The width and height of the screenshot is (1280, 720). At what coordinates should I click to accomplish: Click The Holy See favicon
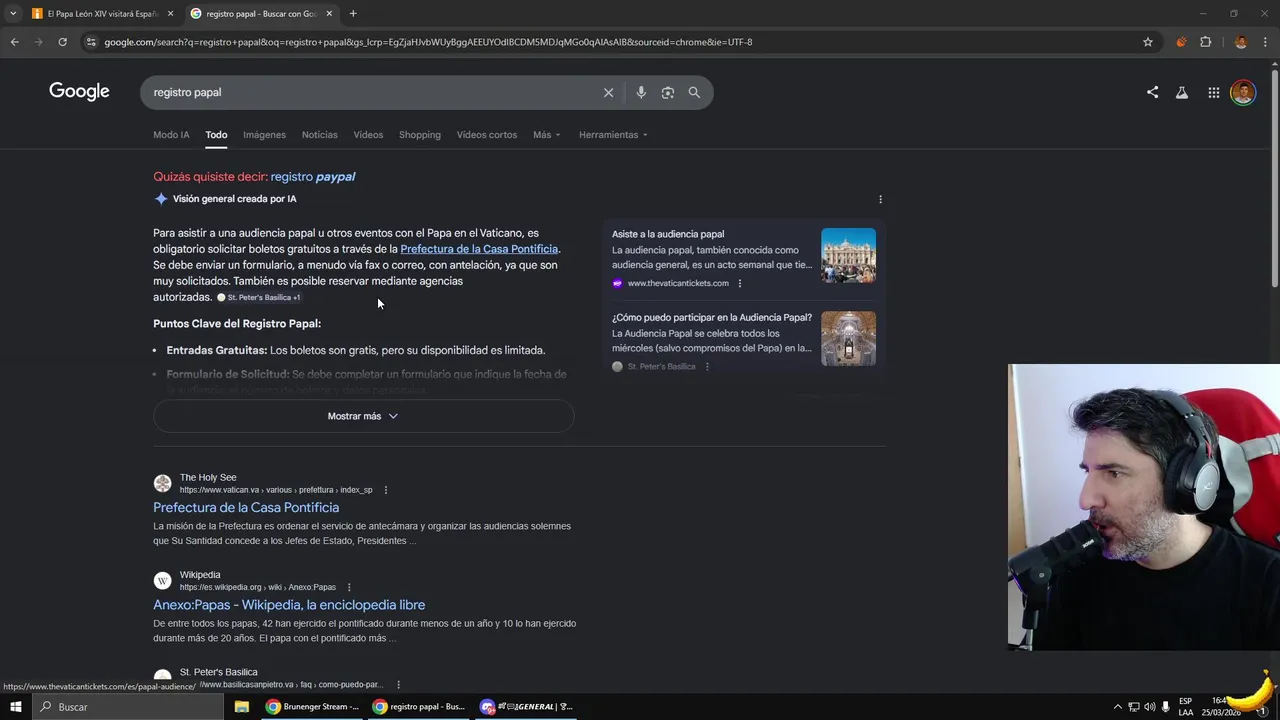tap(162, 484)
